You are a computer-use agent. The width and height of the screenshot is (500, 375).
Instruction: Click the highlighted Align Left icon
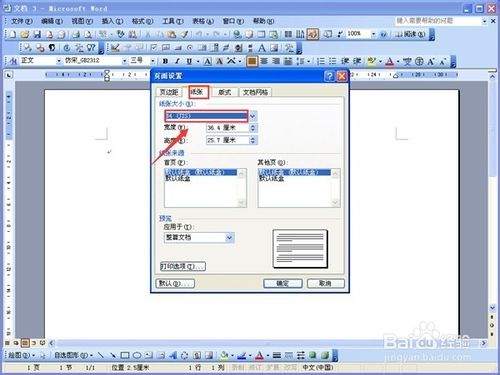point(252,61)
